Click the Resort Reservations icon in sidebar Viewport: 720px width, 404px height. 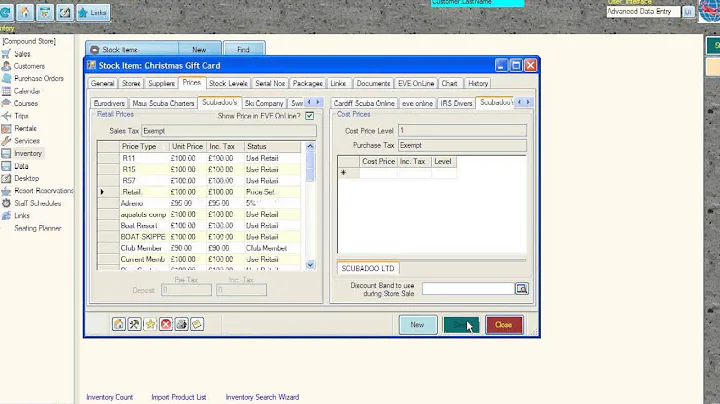pos(6,191)
